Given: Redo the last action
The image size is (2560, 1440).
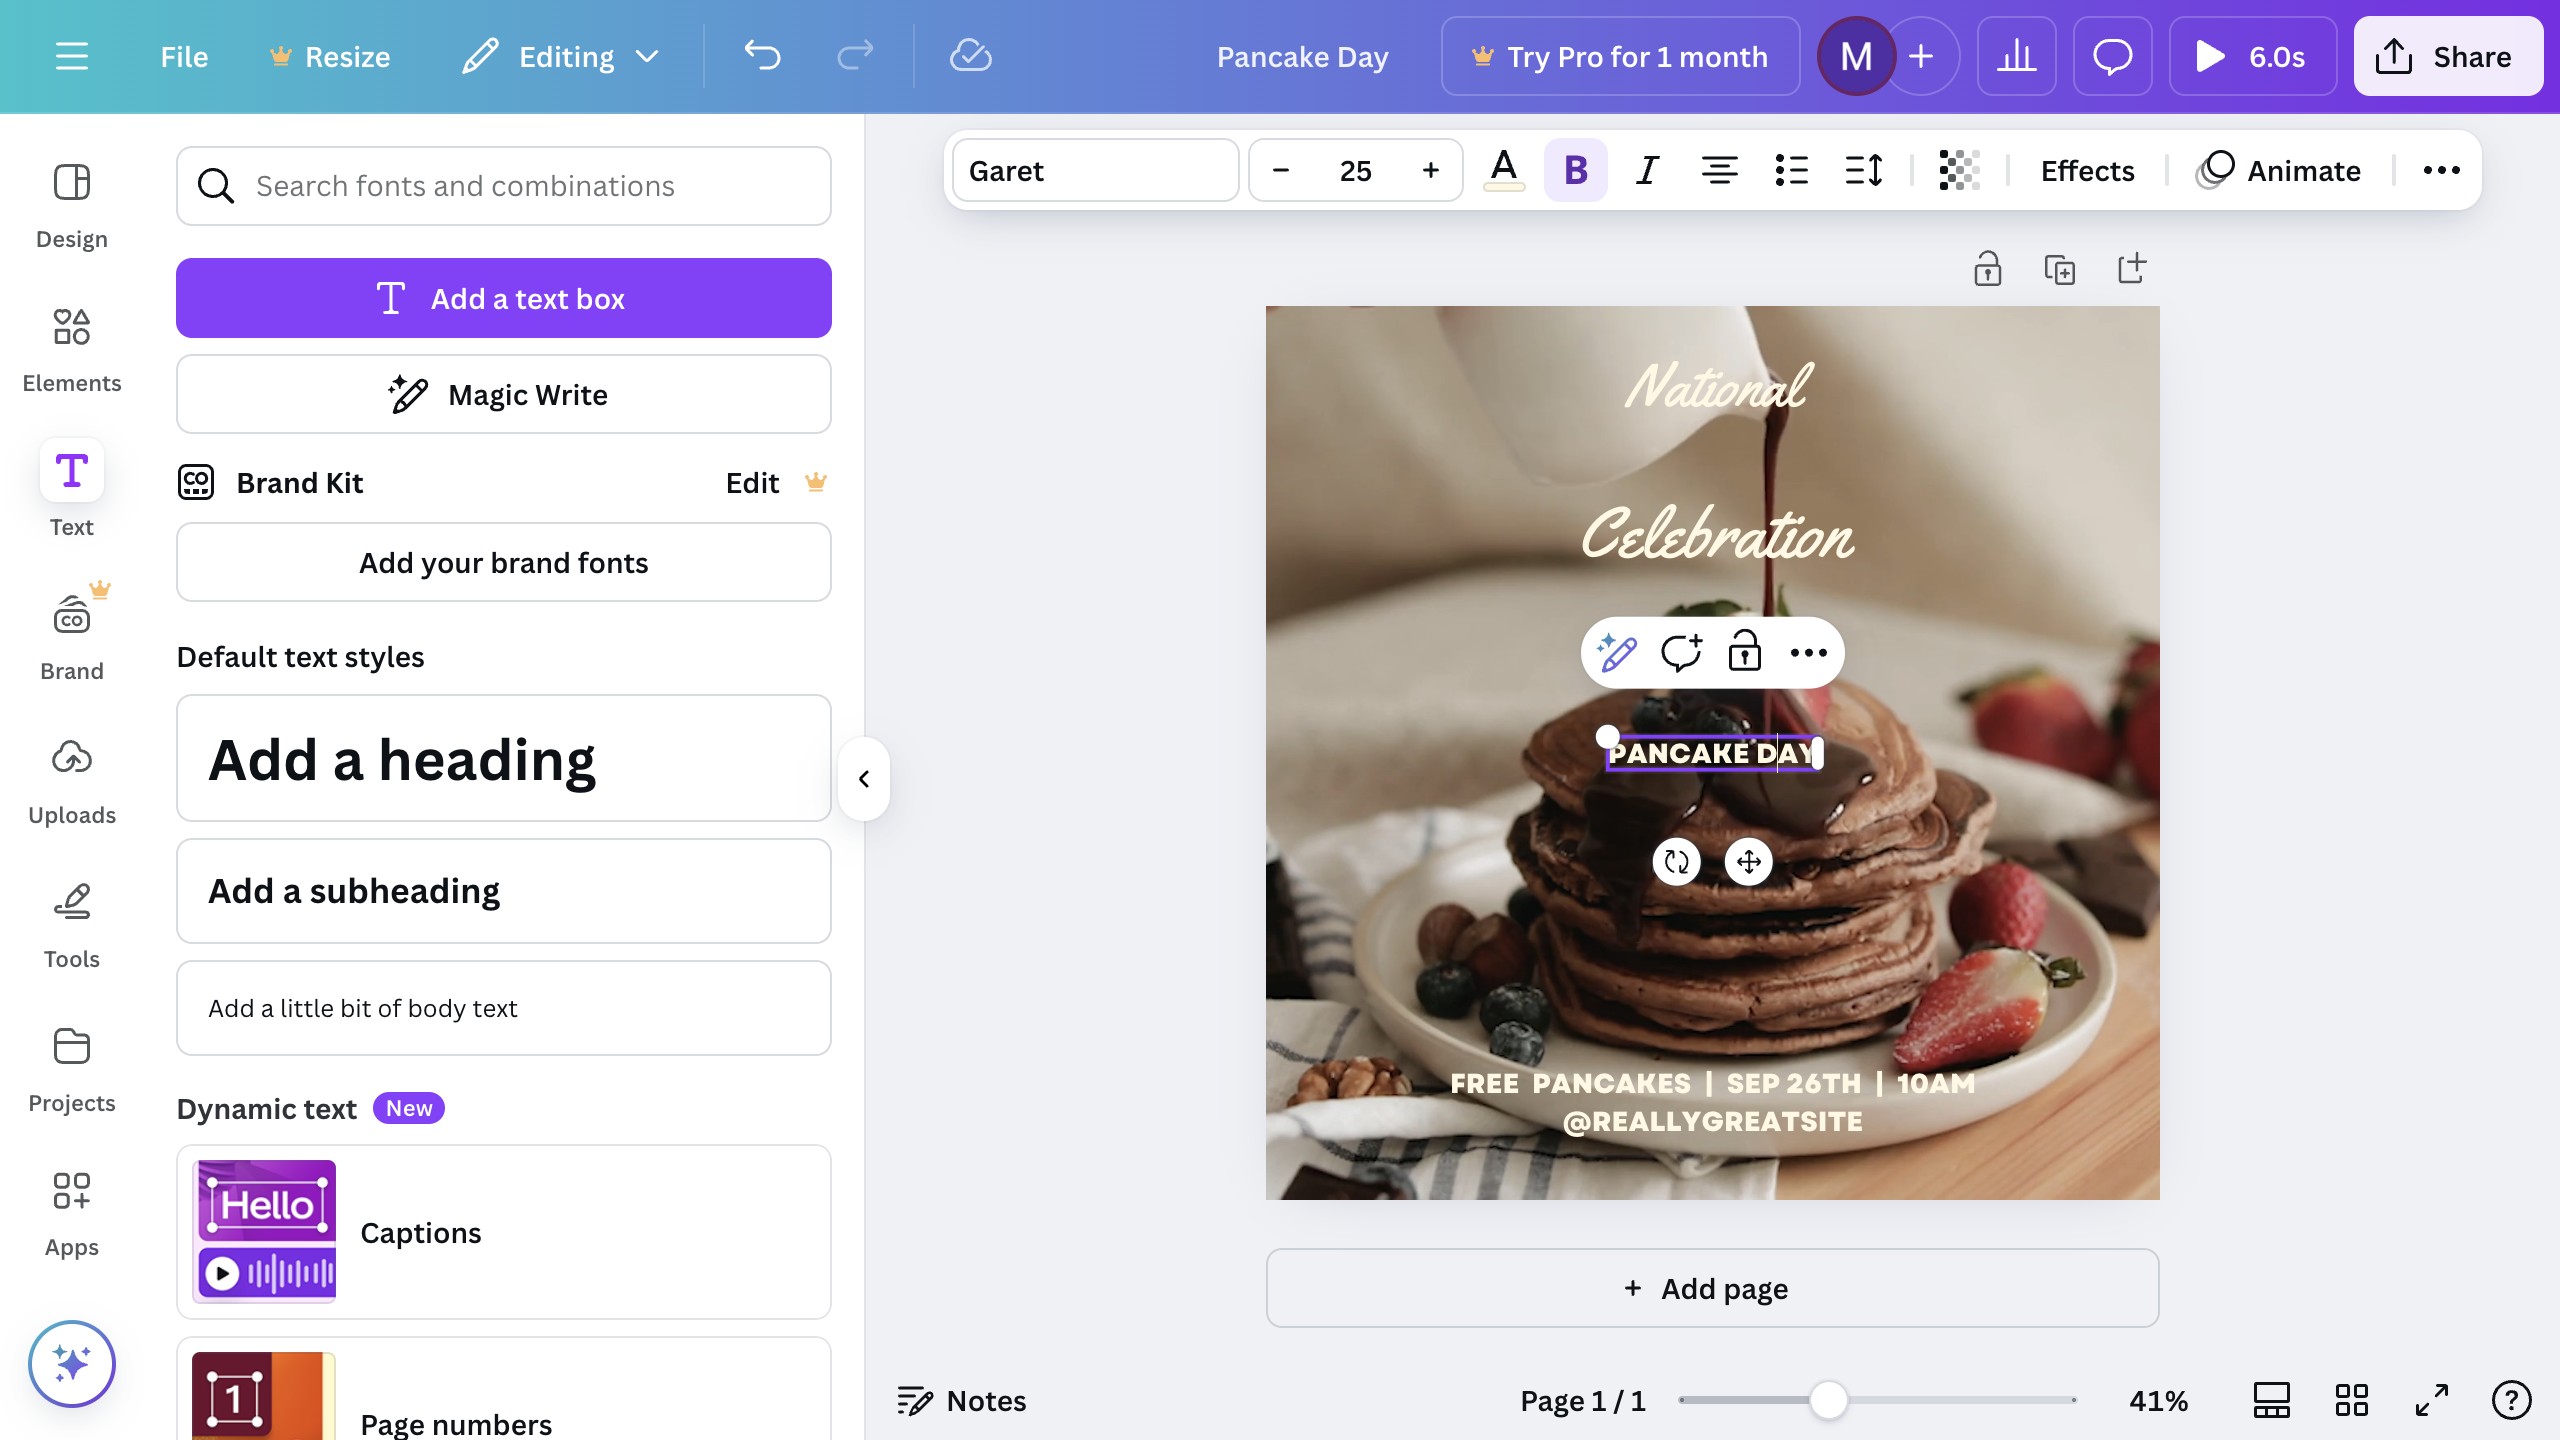Looking at the screenshot, I should click(855, 56).
